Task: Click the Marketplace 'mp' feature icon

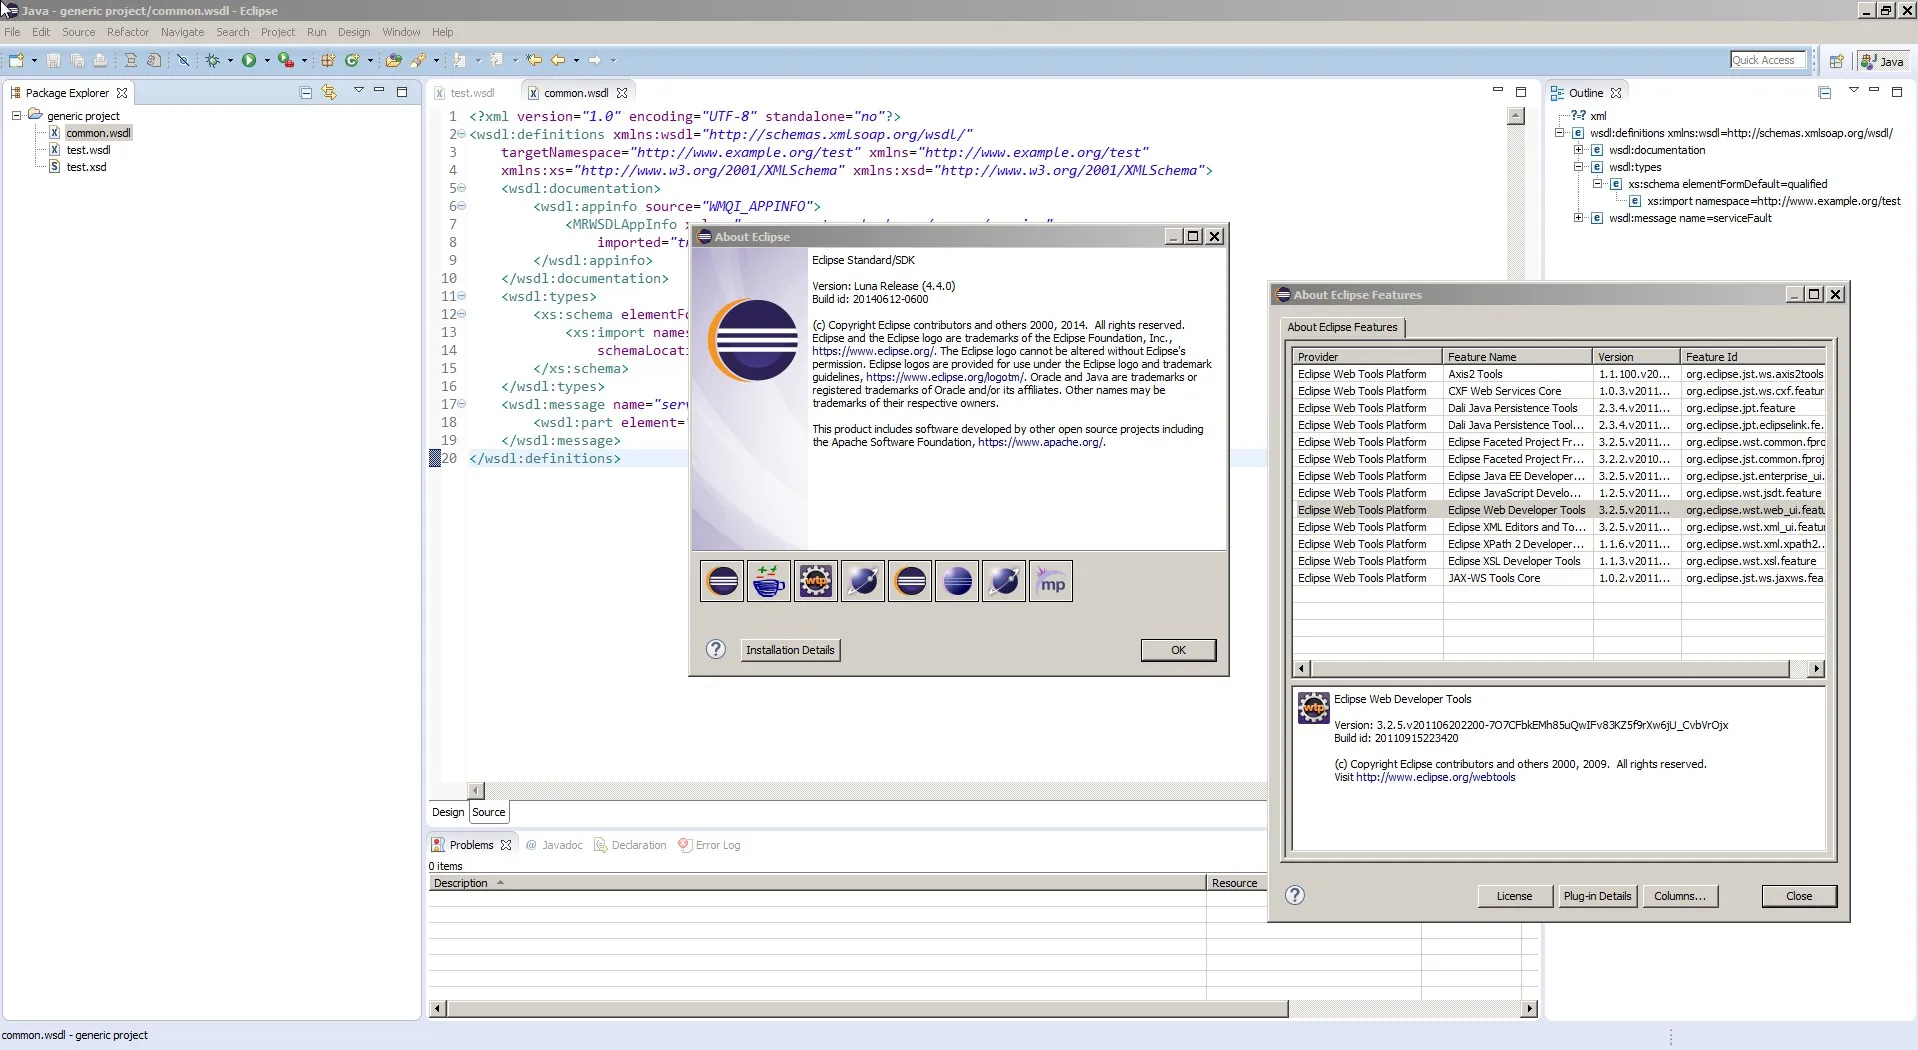Action: pyautogui.click(x=1051, y=581)
